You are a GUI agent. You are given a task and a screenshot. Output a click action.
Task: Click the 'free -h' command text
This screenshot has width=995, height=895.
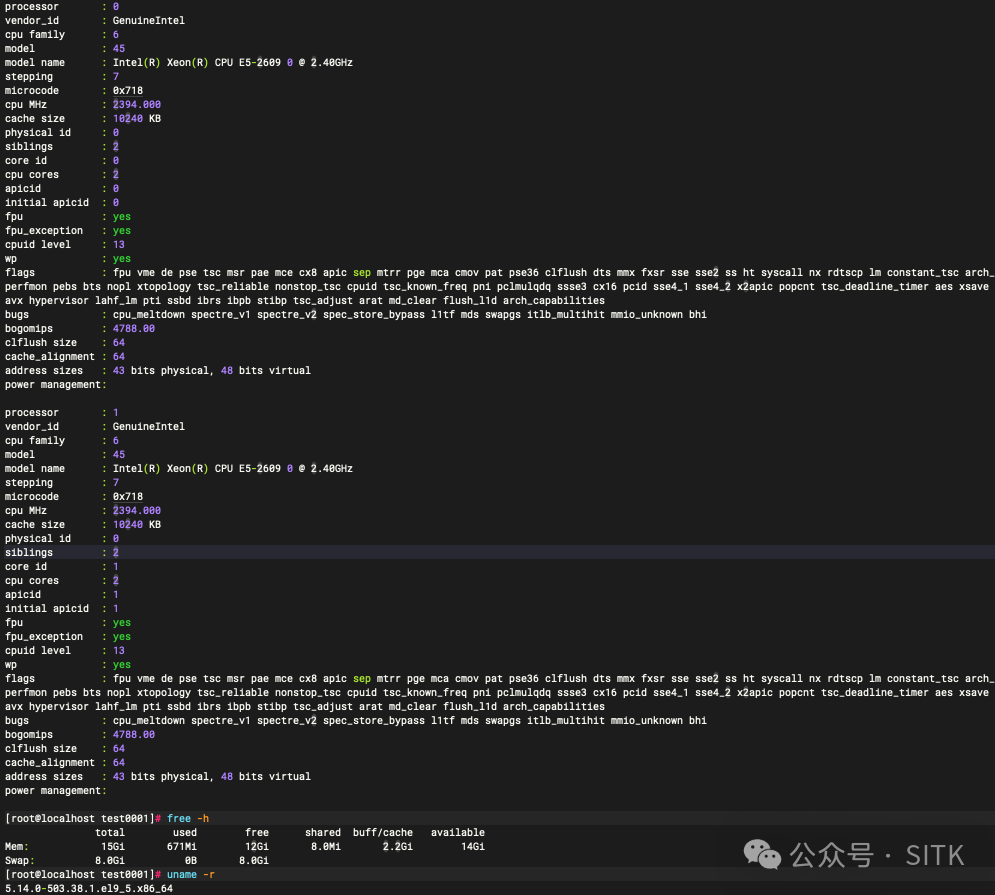[x=188, y=818]
